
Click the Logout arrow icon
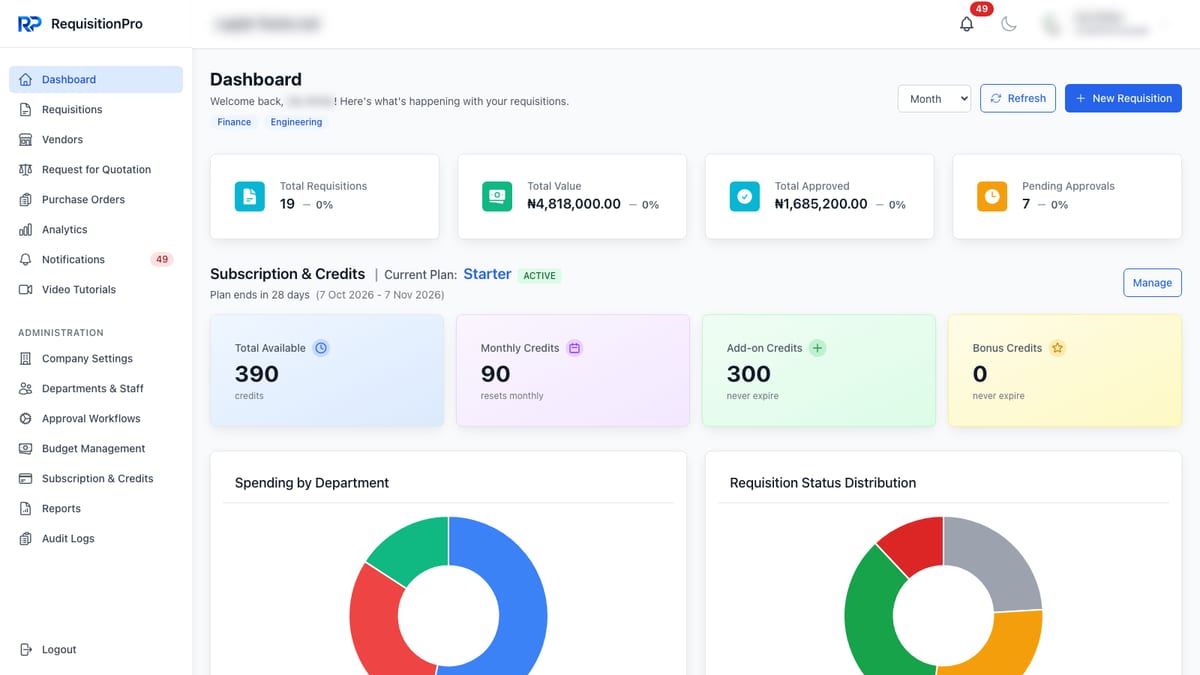26,650
